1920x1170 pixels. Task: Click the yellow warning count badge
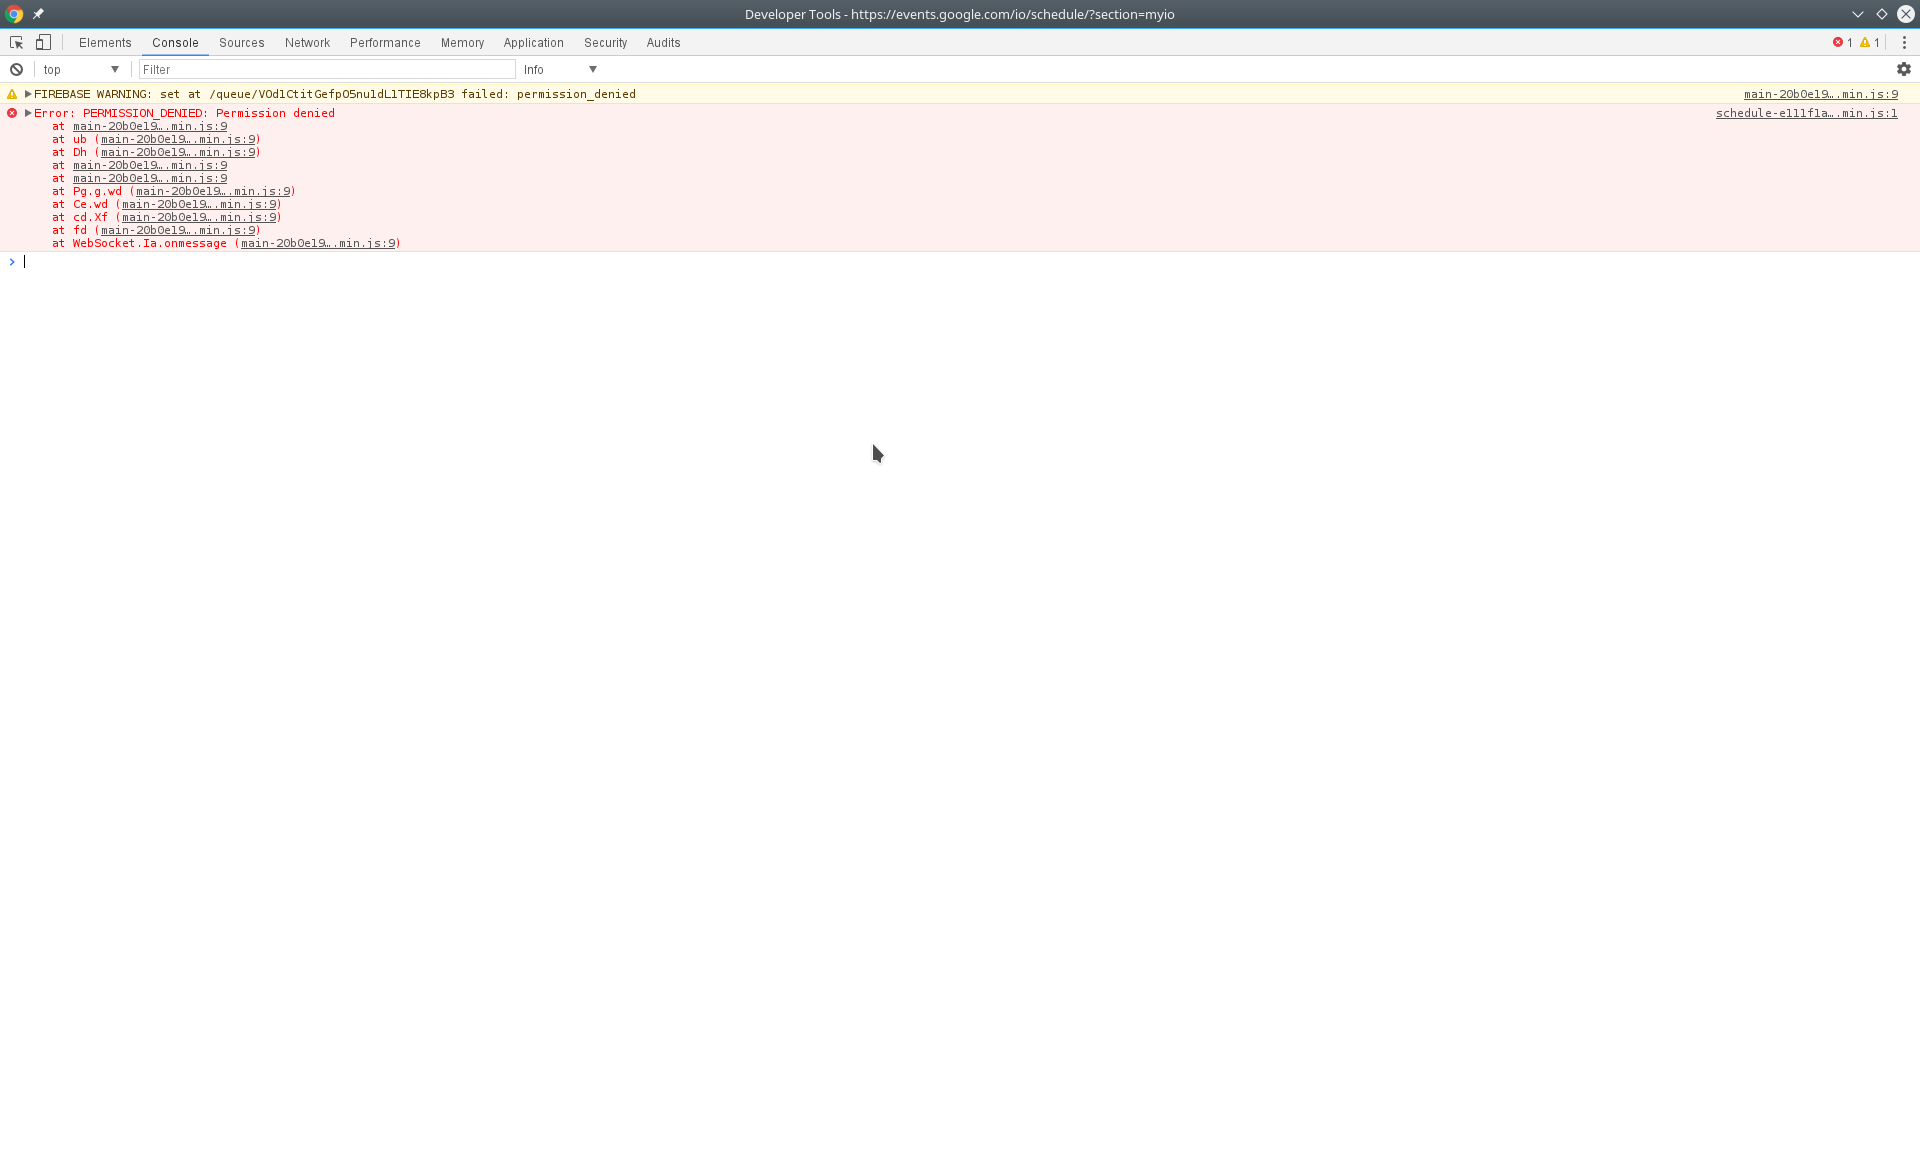[1870, 43]
